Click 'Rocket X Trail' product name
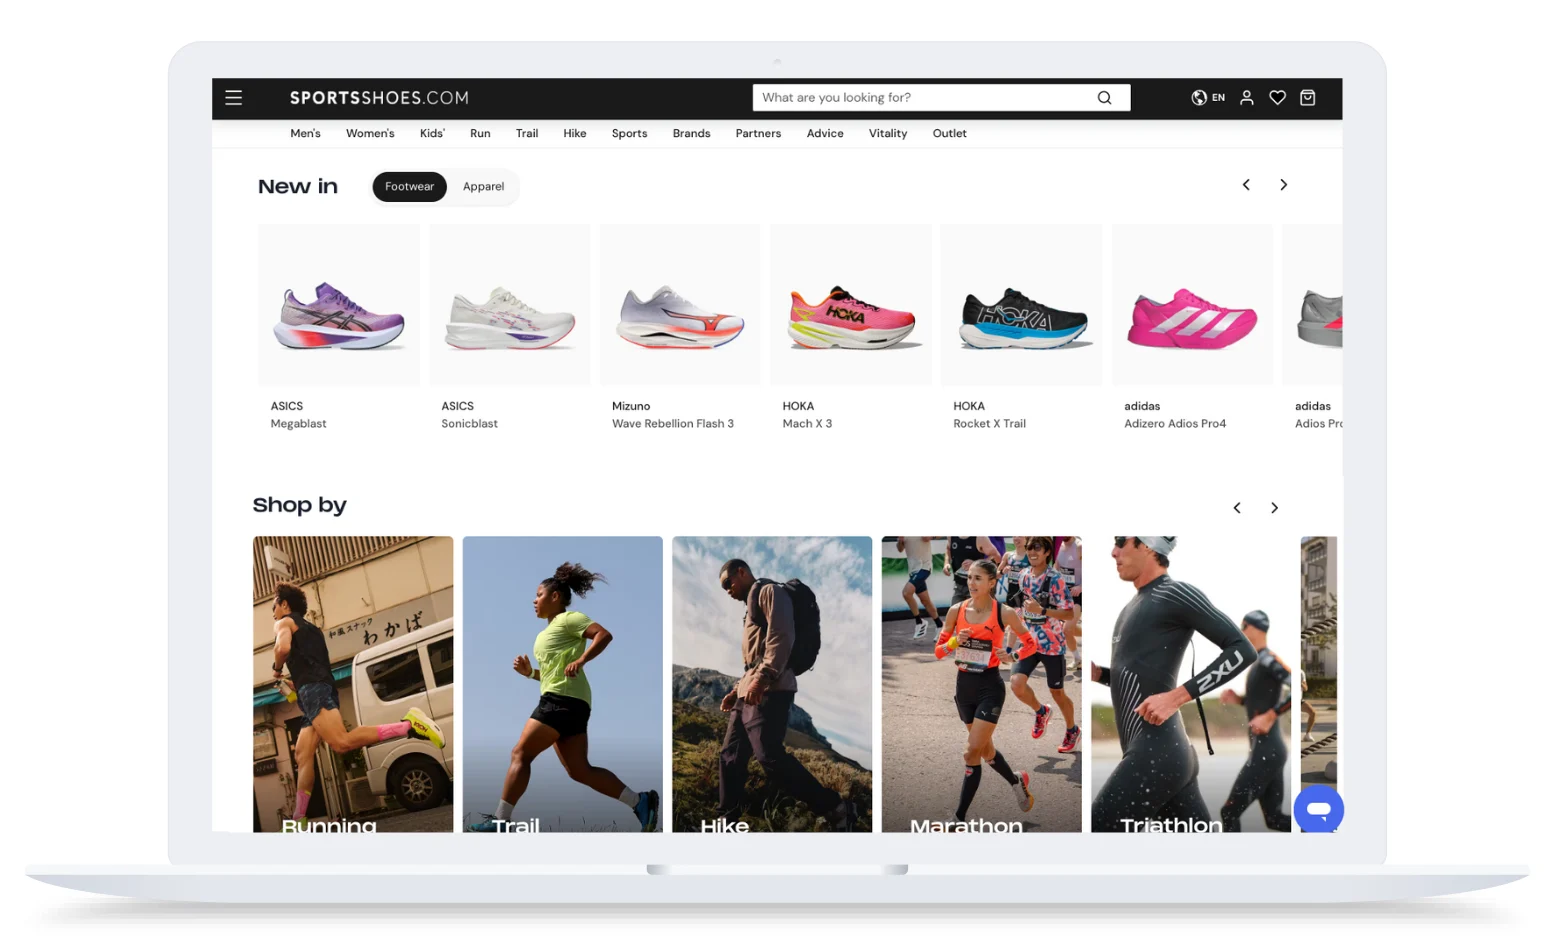Screen dimensions: 1555x951 (x=989, y=424)
